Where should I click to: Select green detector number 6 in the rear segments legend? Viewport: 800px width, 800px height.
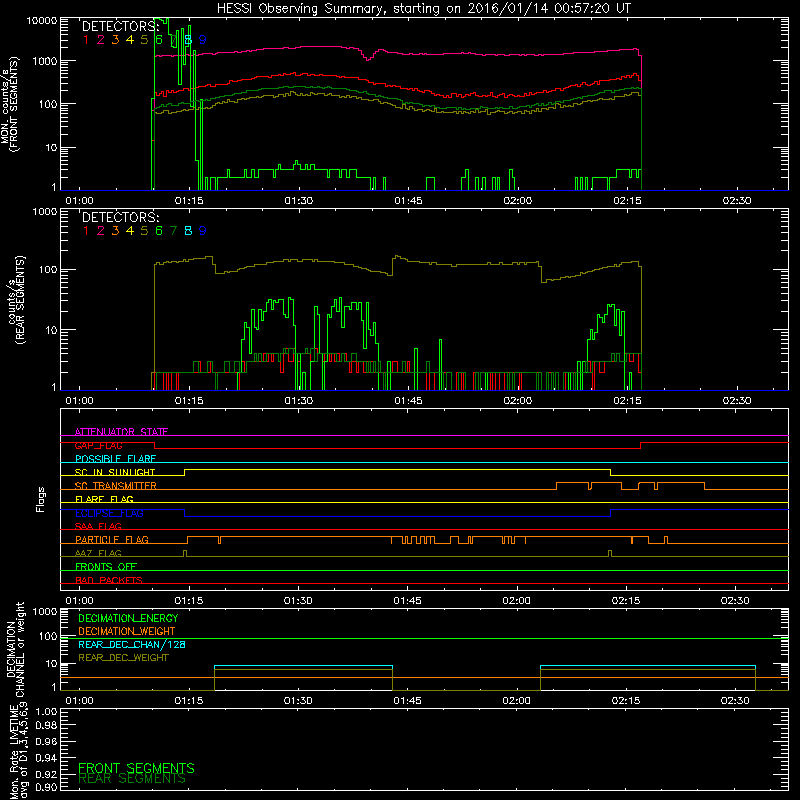tap(159, 231)
